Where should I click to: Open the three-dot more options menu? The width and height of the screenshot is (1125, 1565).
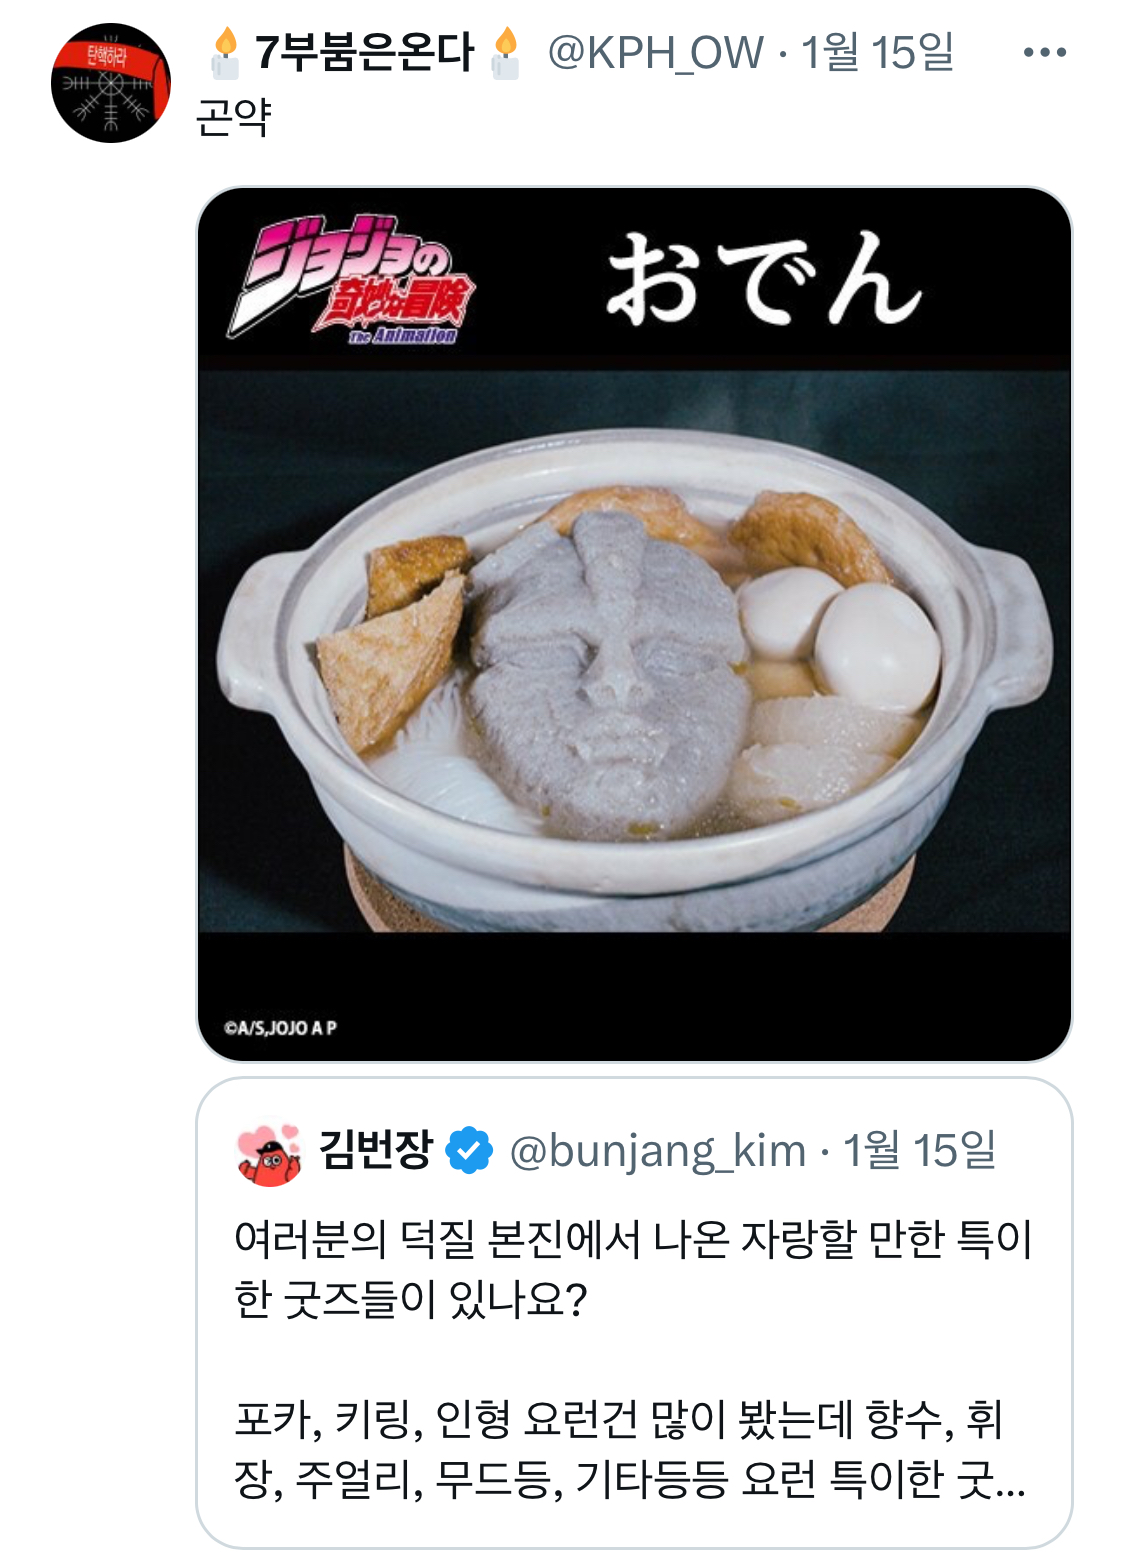pos(1045,52)
